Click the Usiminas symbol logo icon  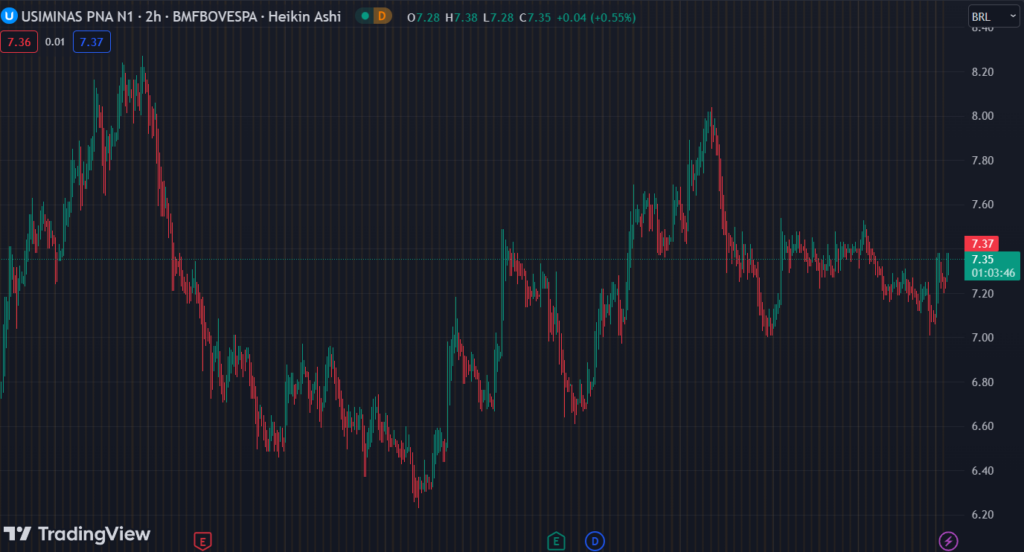tap(9, 16)
